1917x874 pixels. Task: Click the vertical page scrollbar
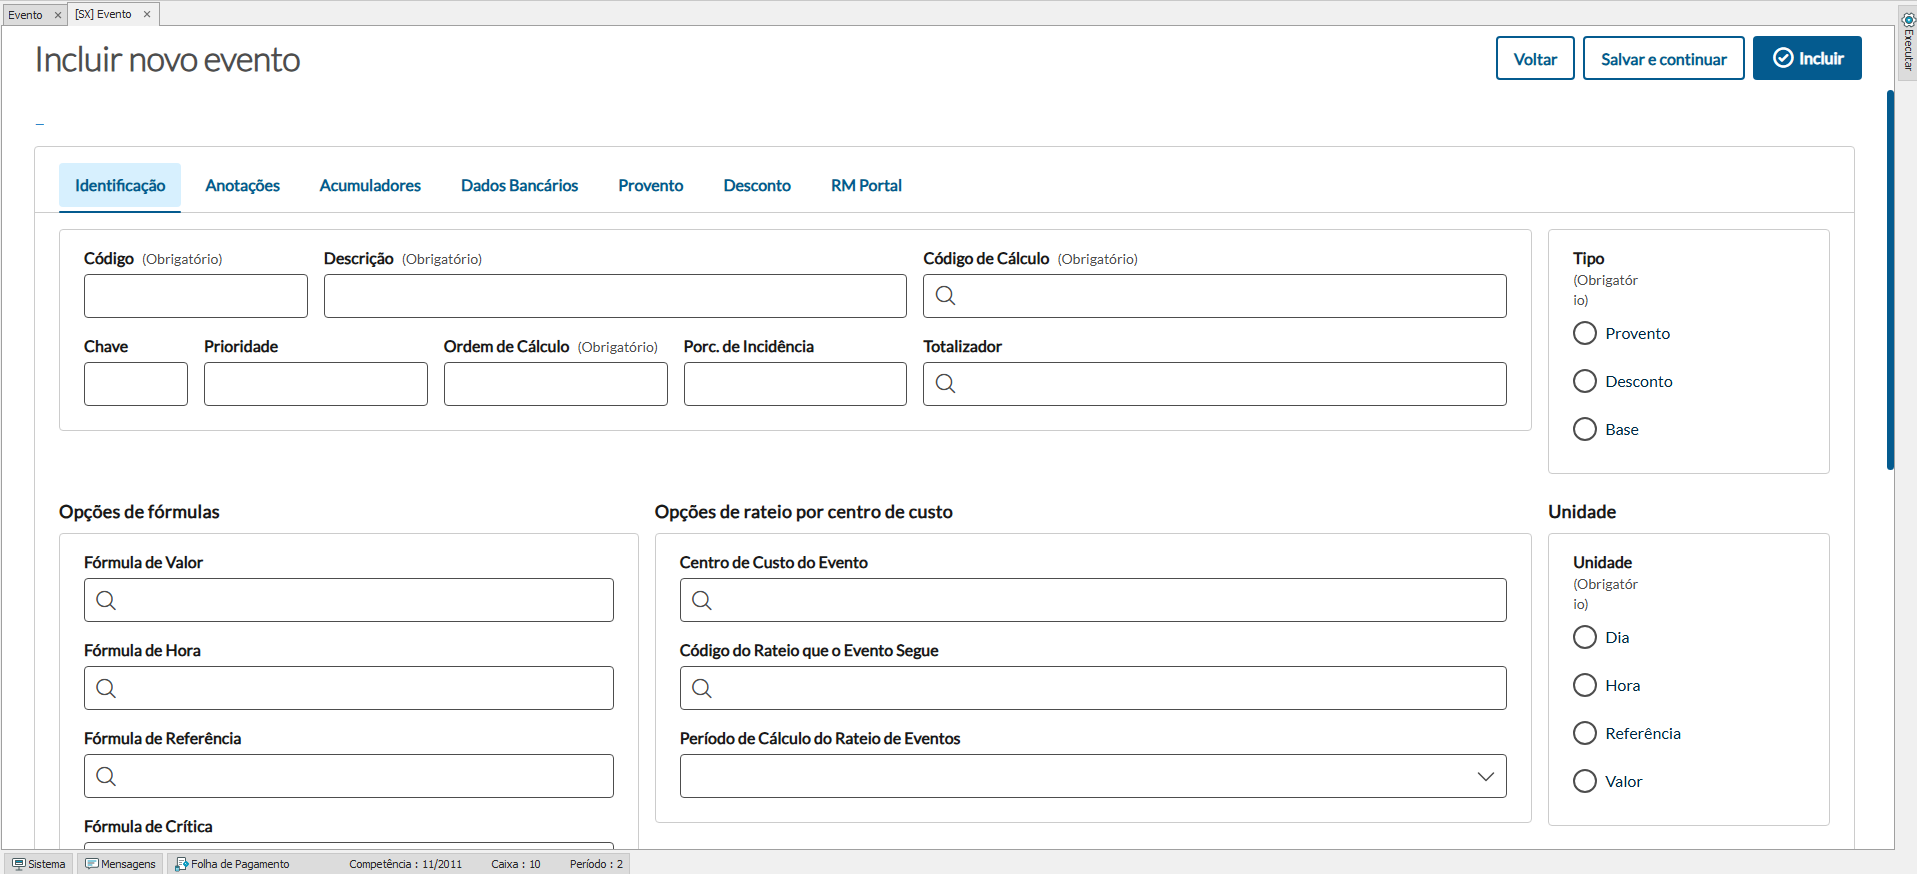click(x=1890, y=280)
